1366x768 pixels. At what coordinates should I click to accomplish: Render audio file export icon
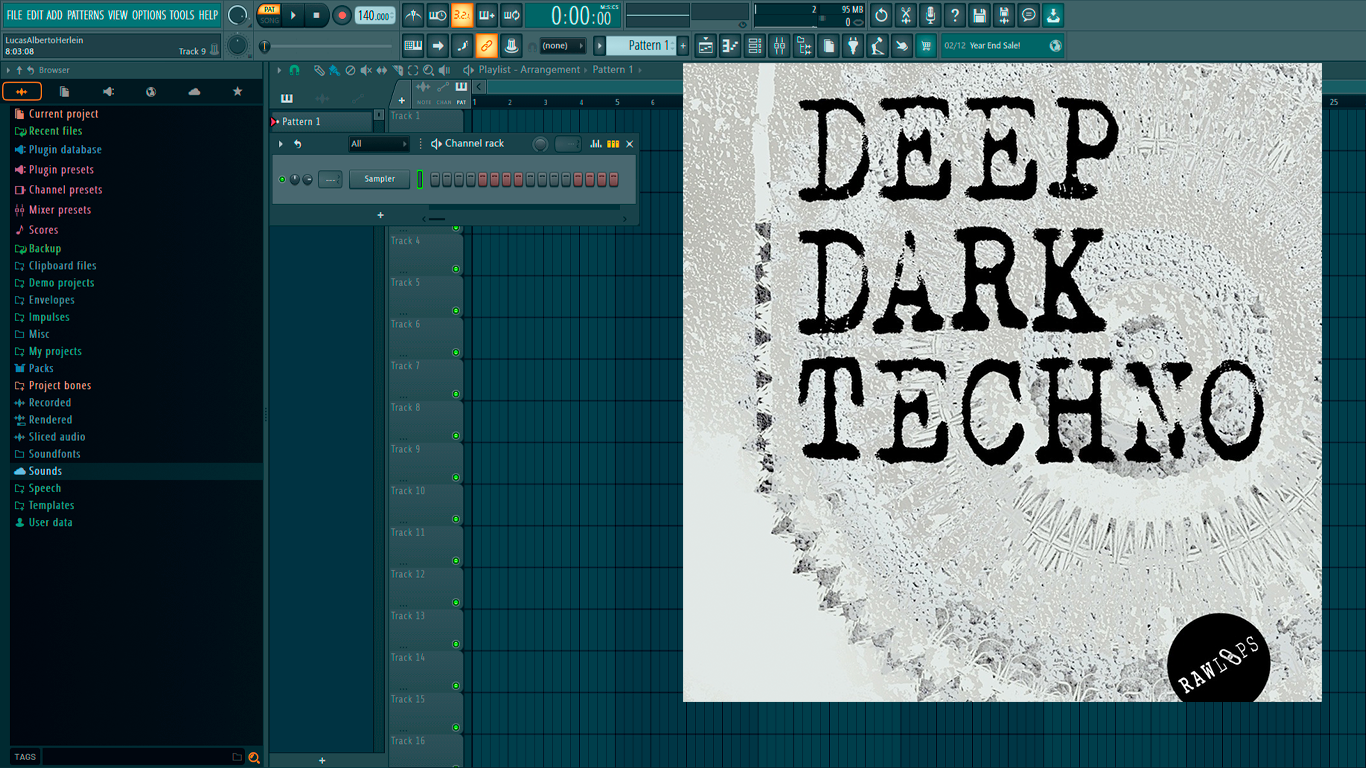[1004, 15]
